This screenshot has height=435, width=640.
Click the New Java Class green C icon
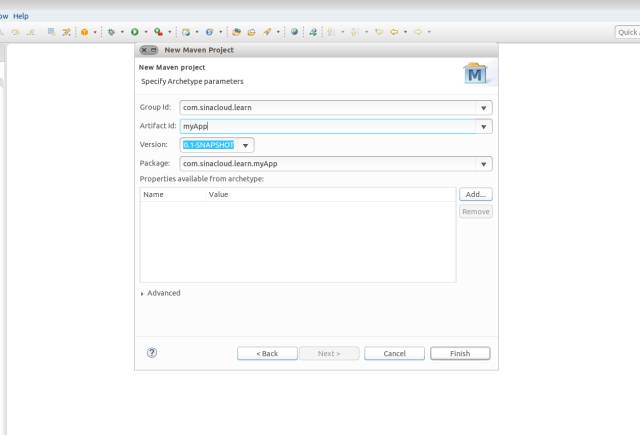click(209, 32)
